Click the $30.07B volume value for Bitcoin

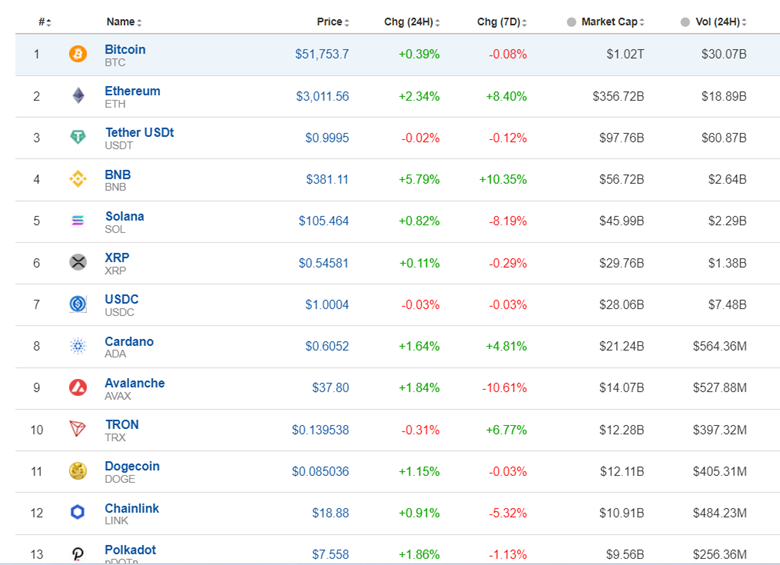click(x=724, y=54)
